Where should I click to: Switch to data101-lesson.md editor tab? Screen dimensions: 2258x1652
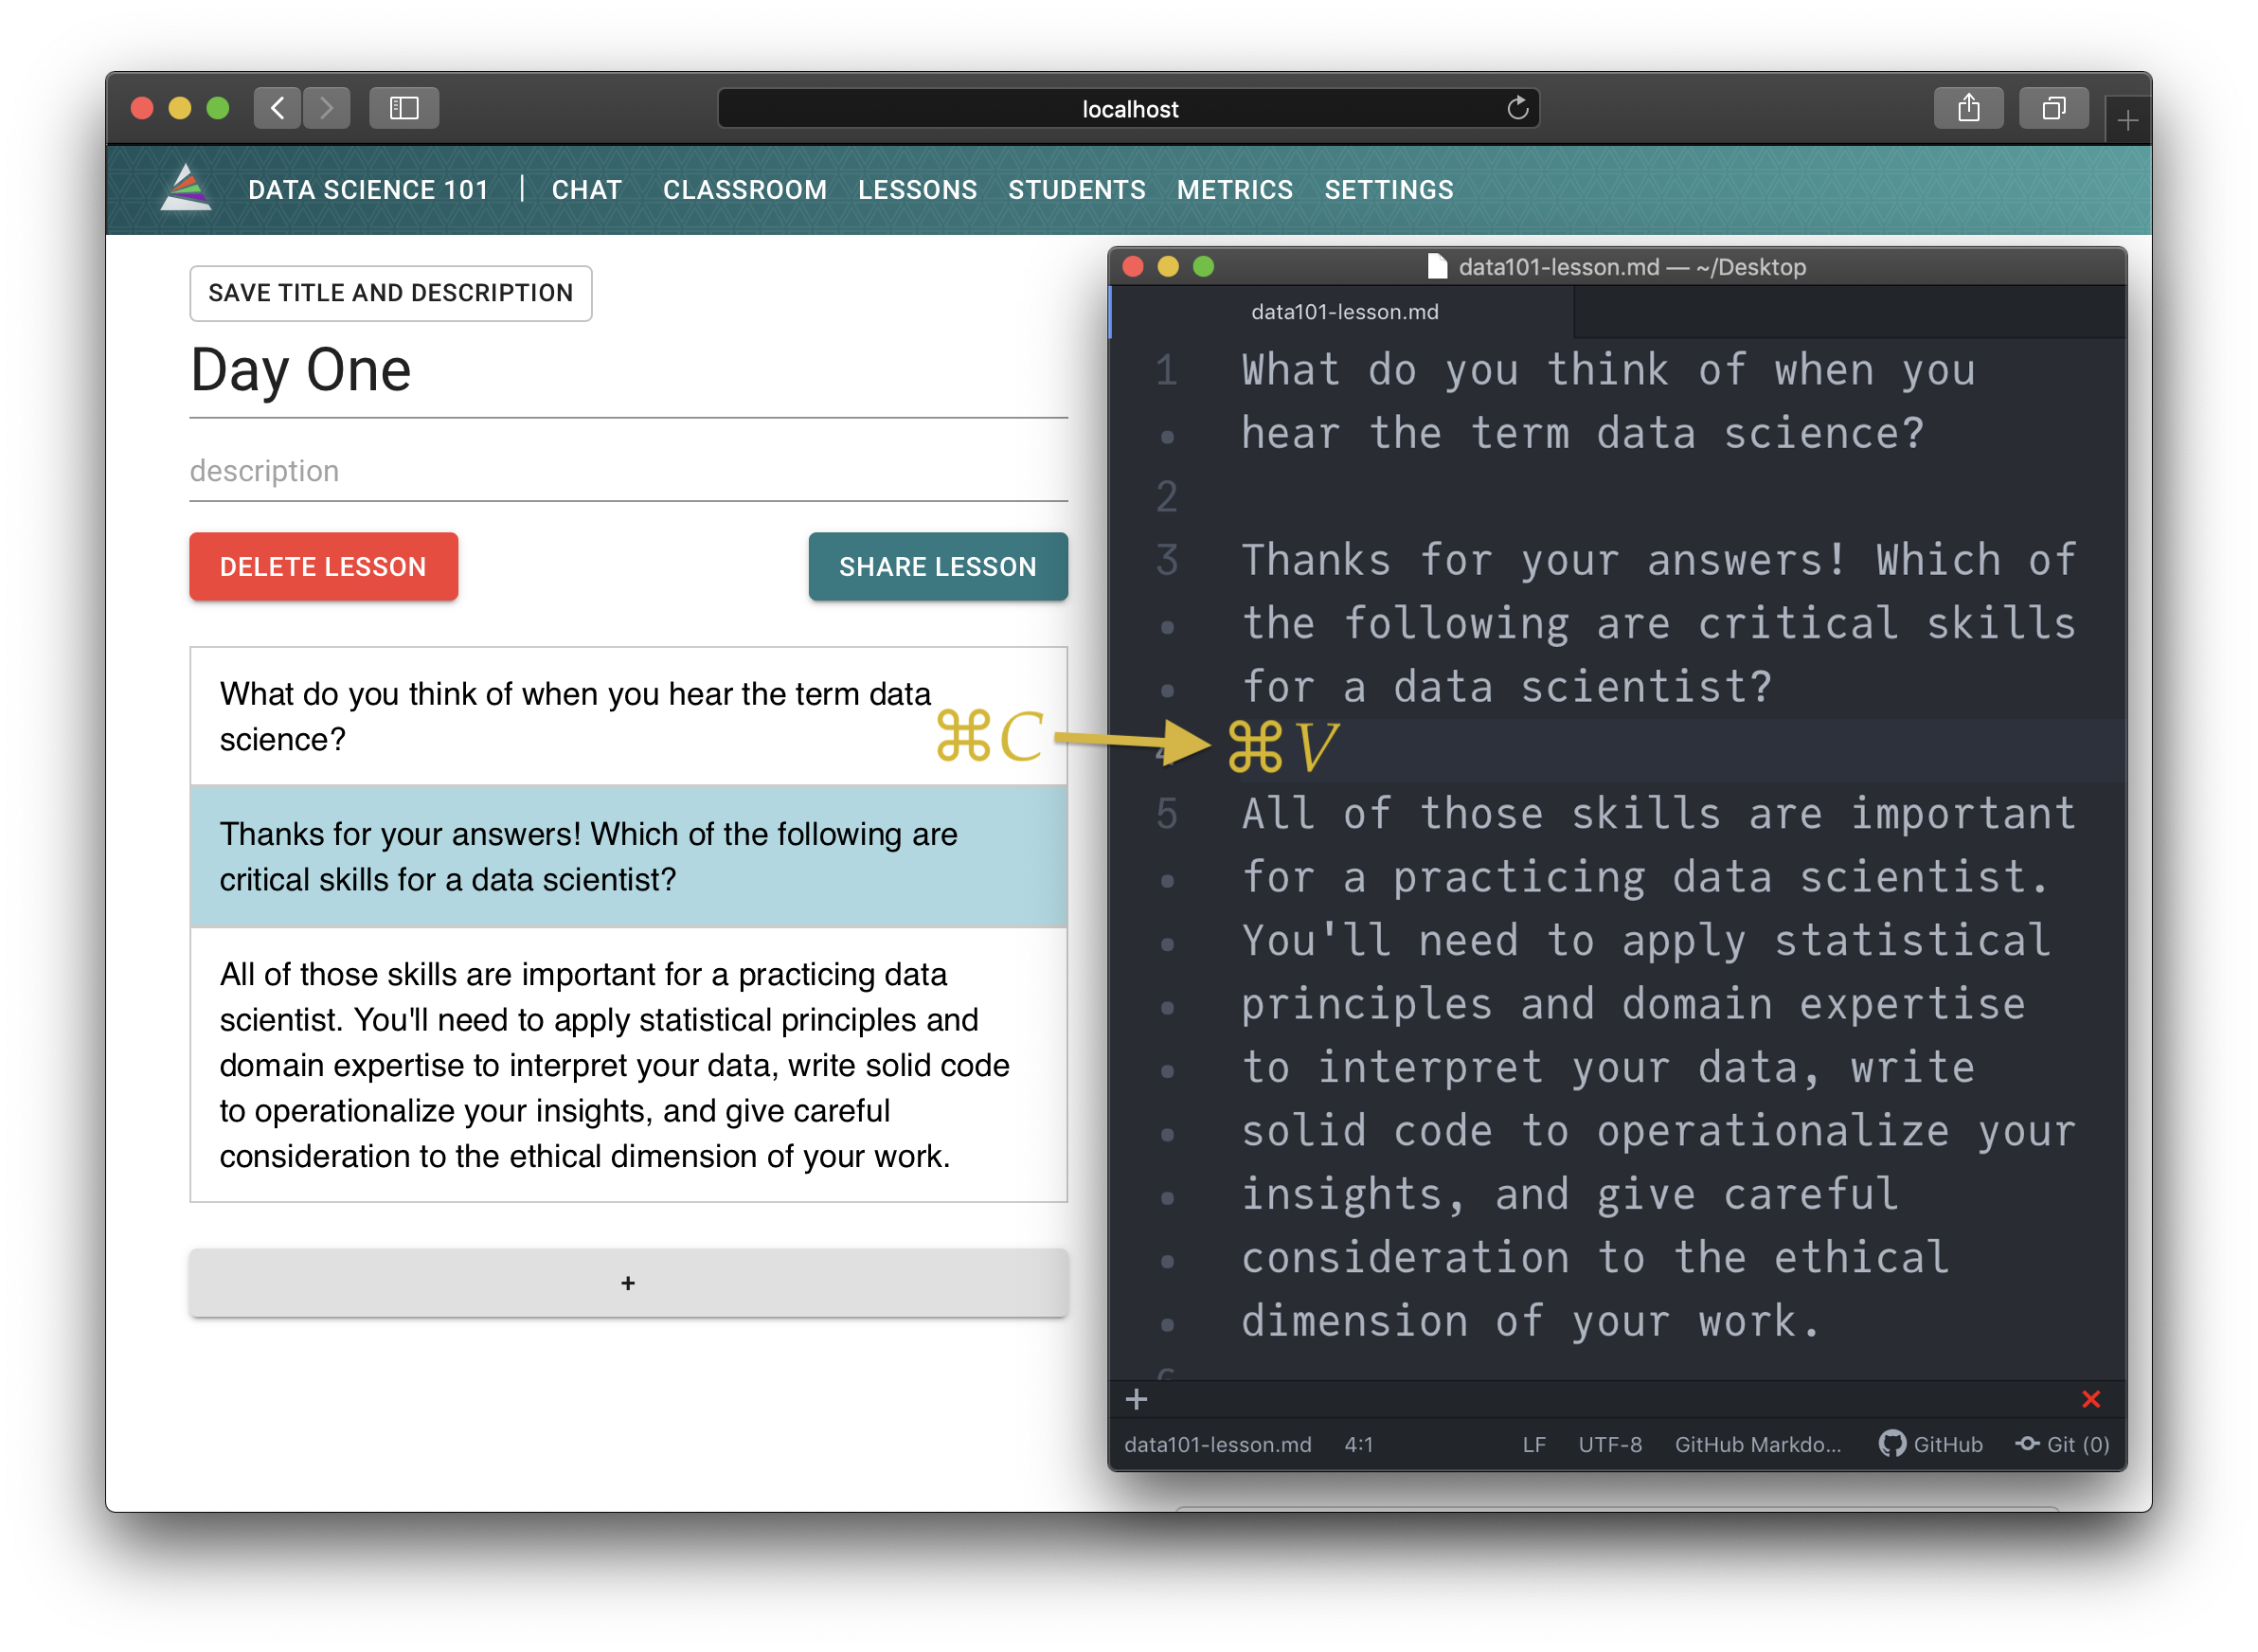click(x=1344, y=312)
